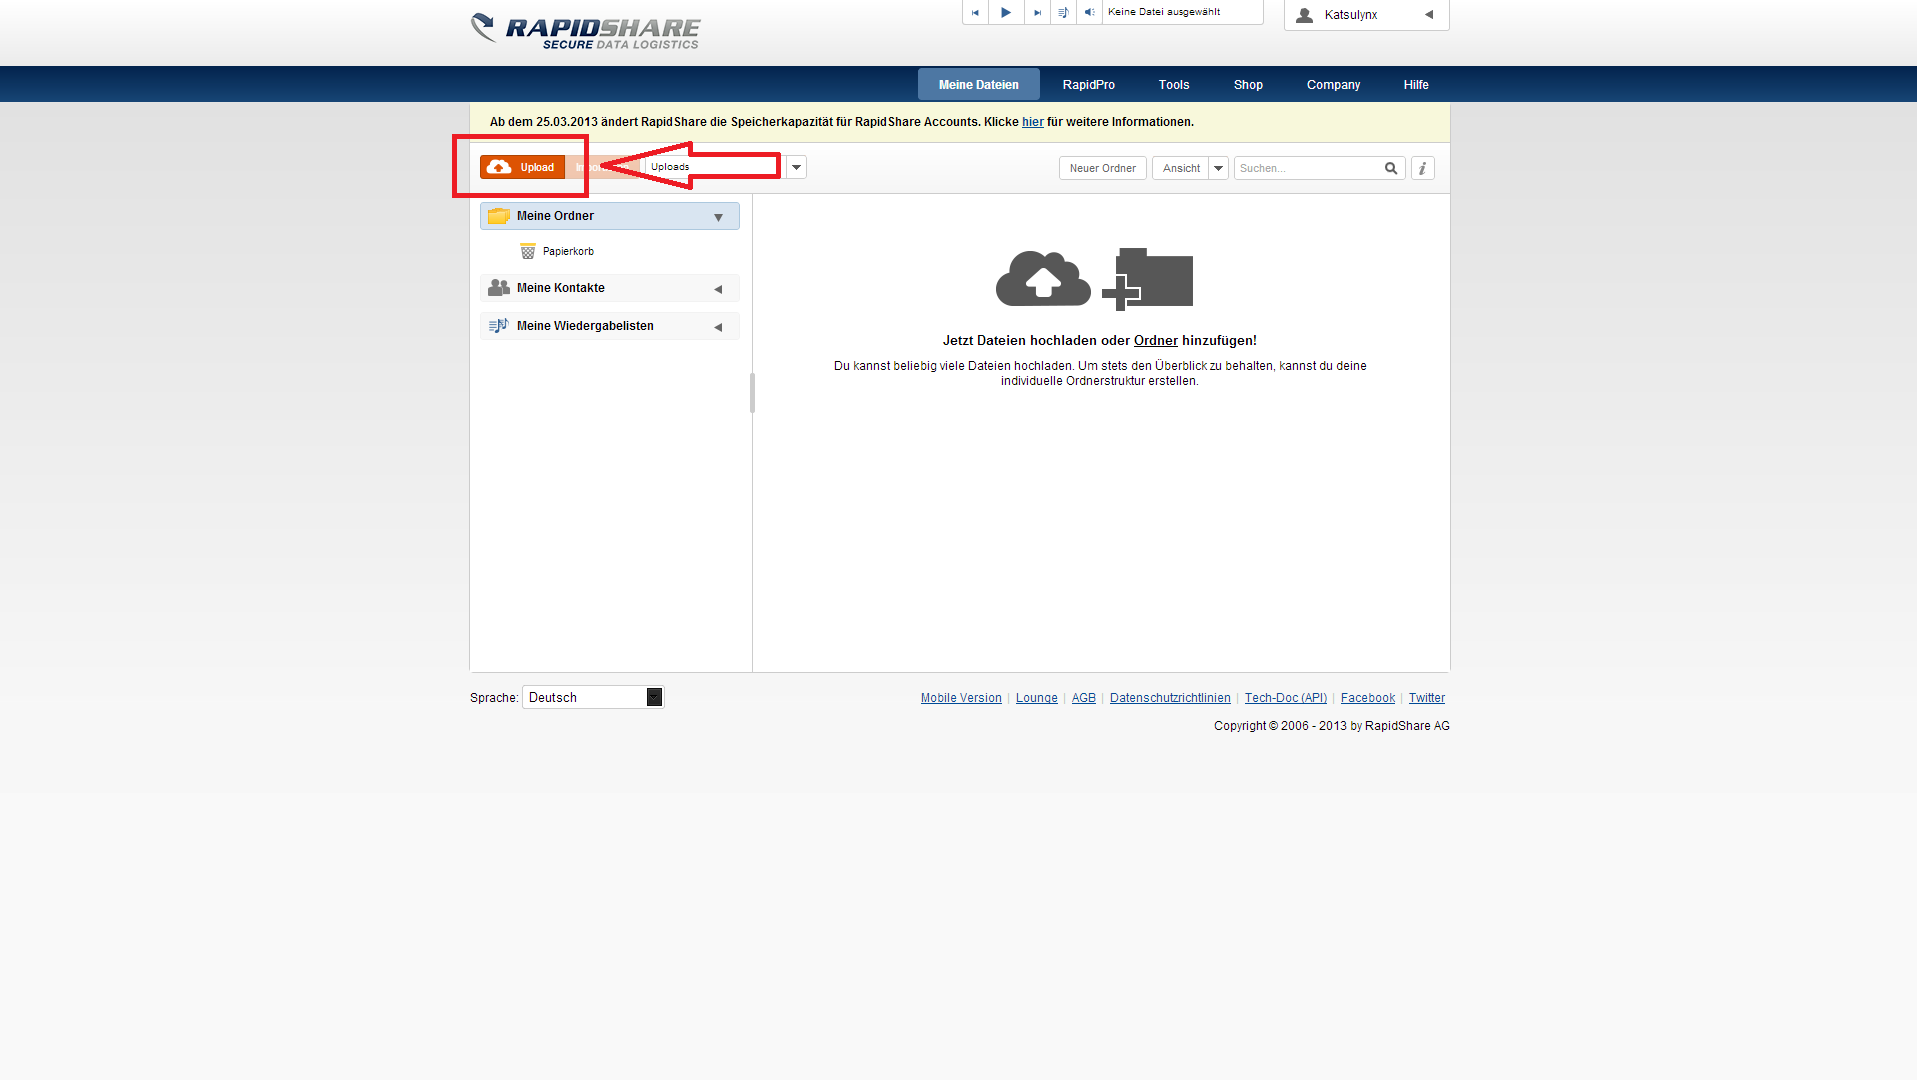Open the playlist icon in player

tap(1063, 13)
